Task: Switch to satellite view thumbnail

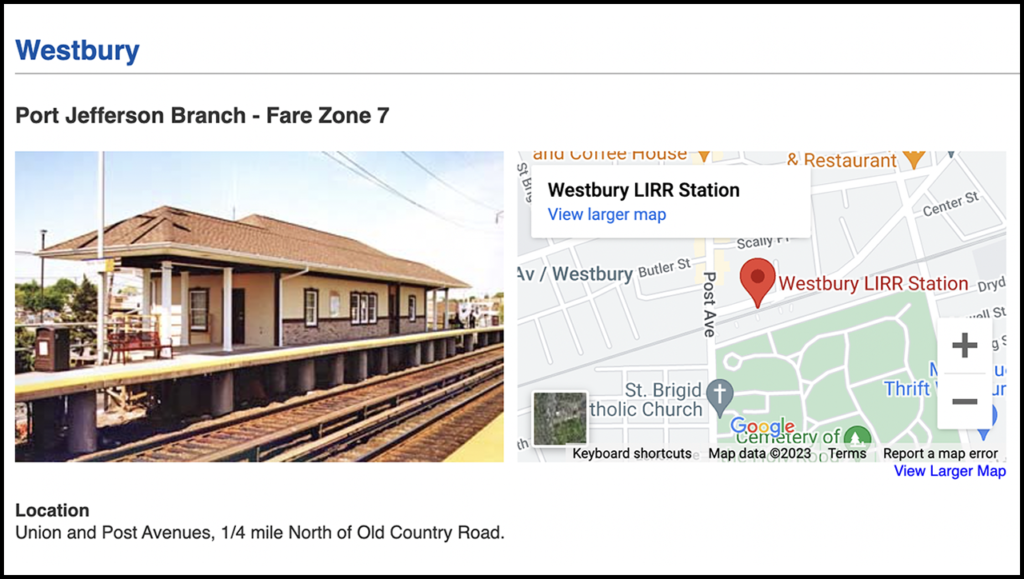Action: pos(560,418)
